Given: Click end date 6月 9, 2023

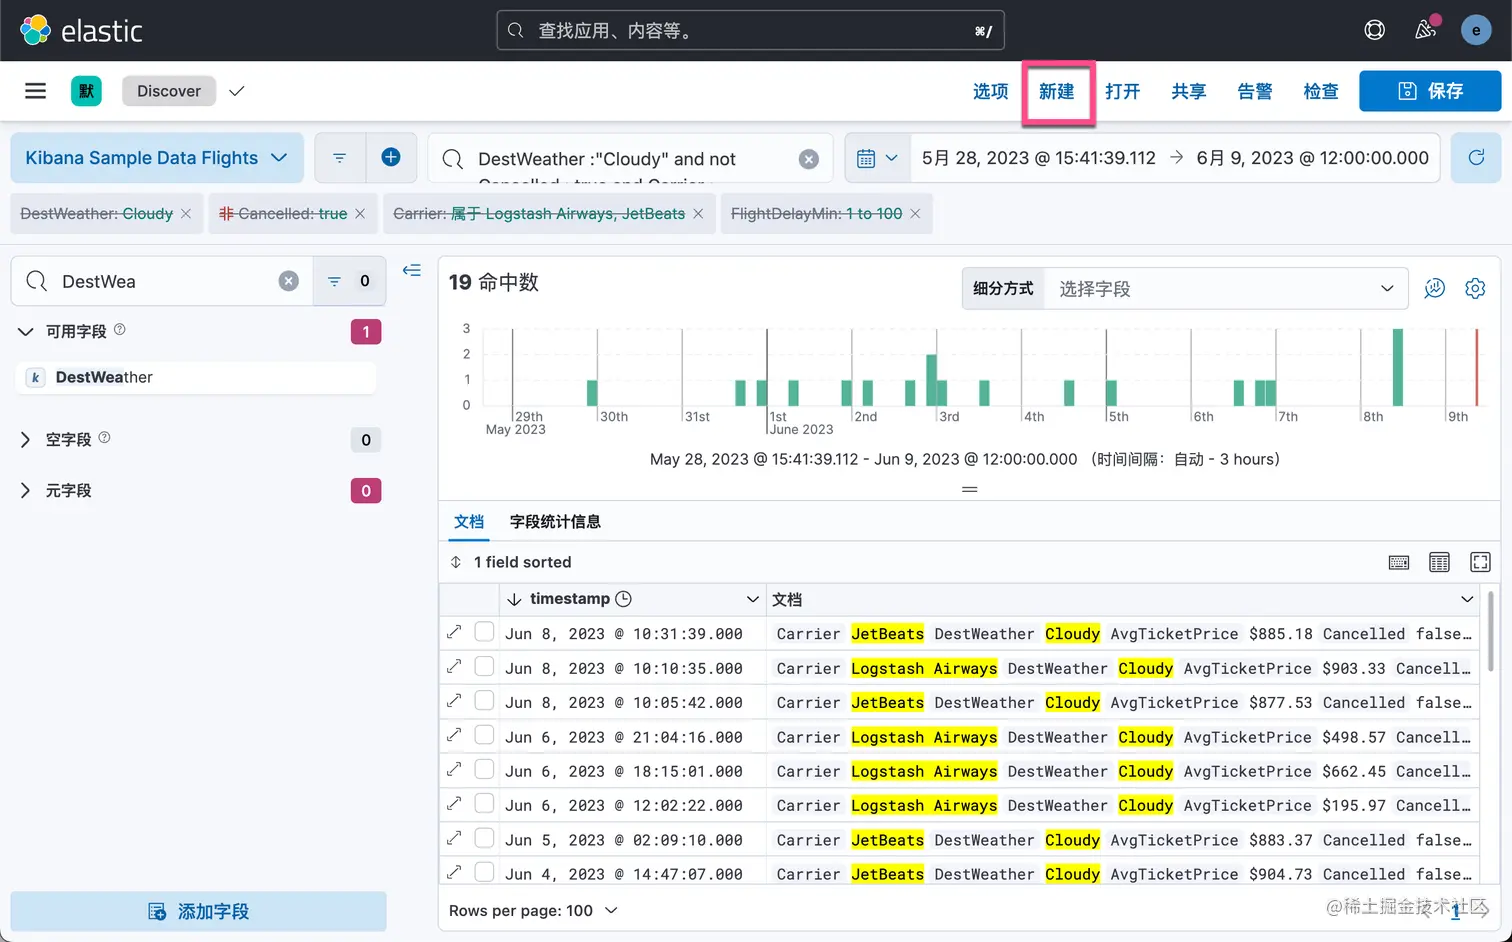Looking at the screenshot, I should [1312, 158].
